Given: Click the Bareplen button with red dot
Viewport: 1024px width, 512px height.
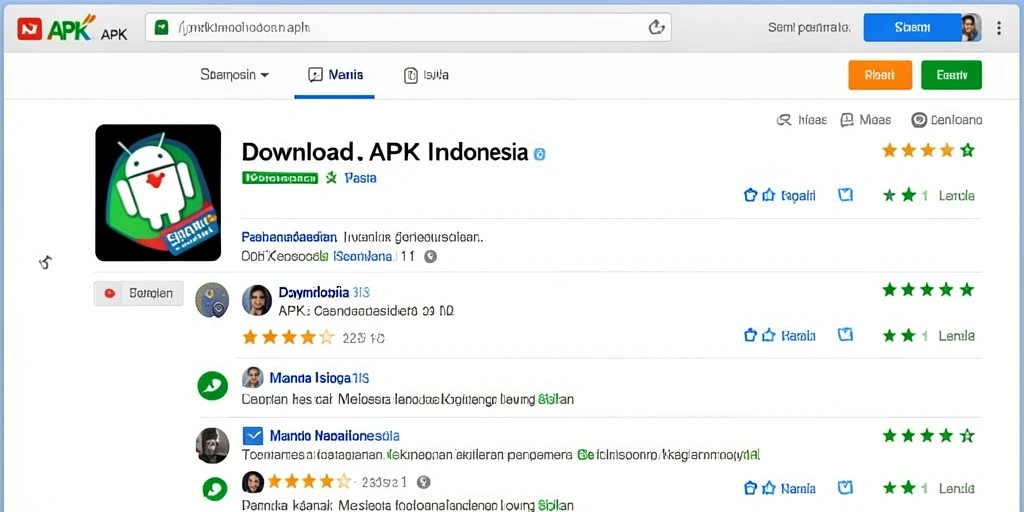Looking at the screenshot, I should (x=138, y=294).
